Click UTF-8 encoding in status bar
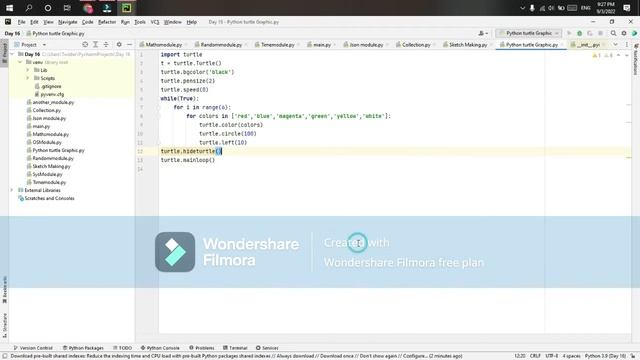The width and height of the screenshot is (640, 360). click(551, 356)
